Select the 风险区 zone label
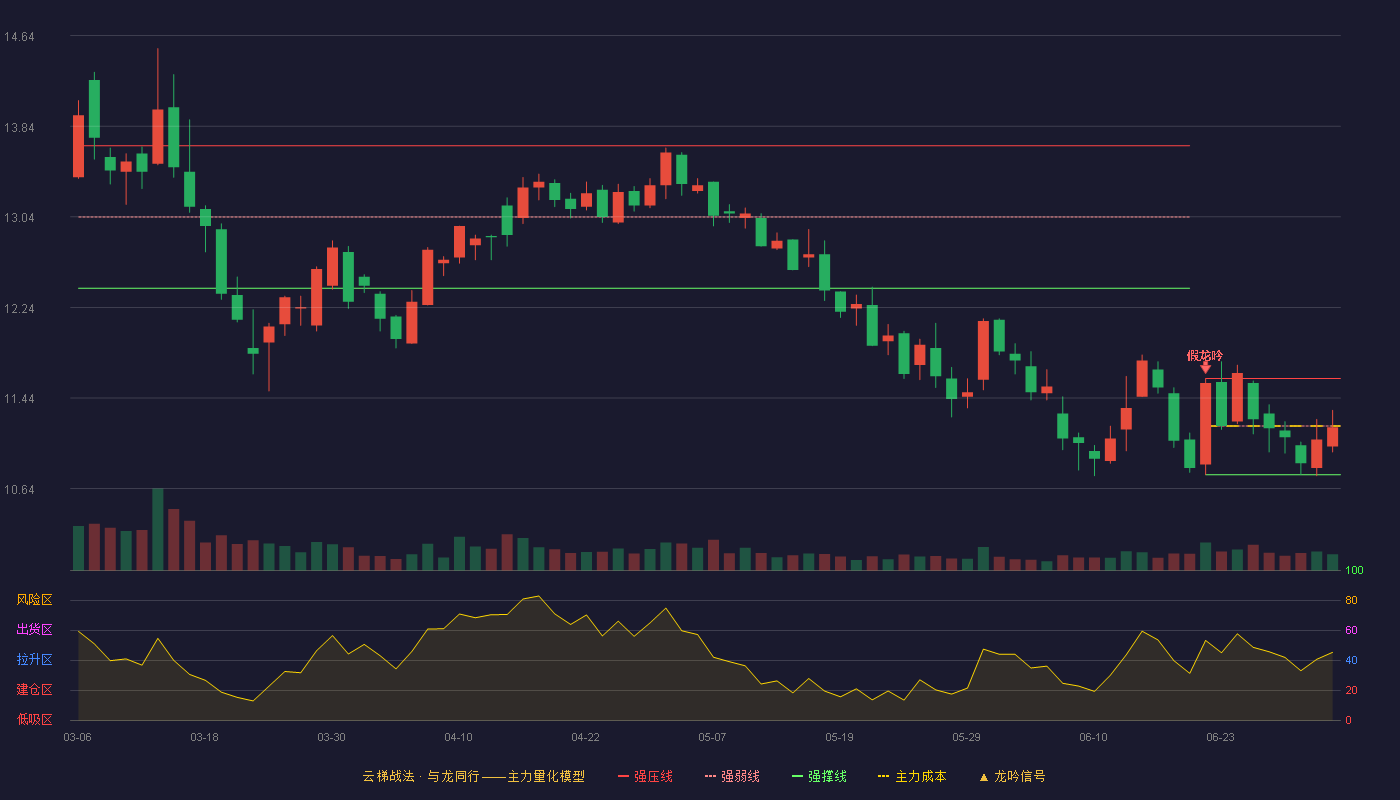This screenshot has width=1400, height=800. pyautogui.click(x=34, y=600)
